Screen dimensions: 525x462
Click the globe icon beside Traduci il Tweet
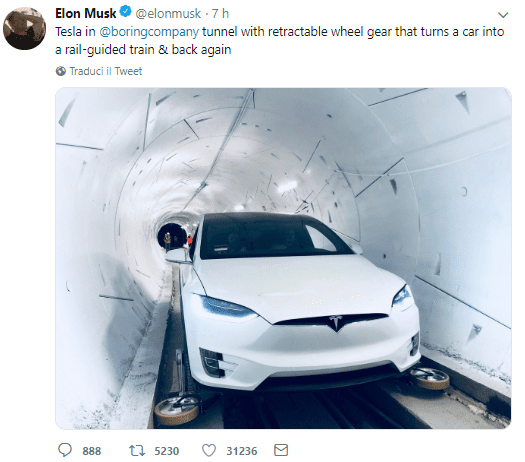click(61, 71)
